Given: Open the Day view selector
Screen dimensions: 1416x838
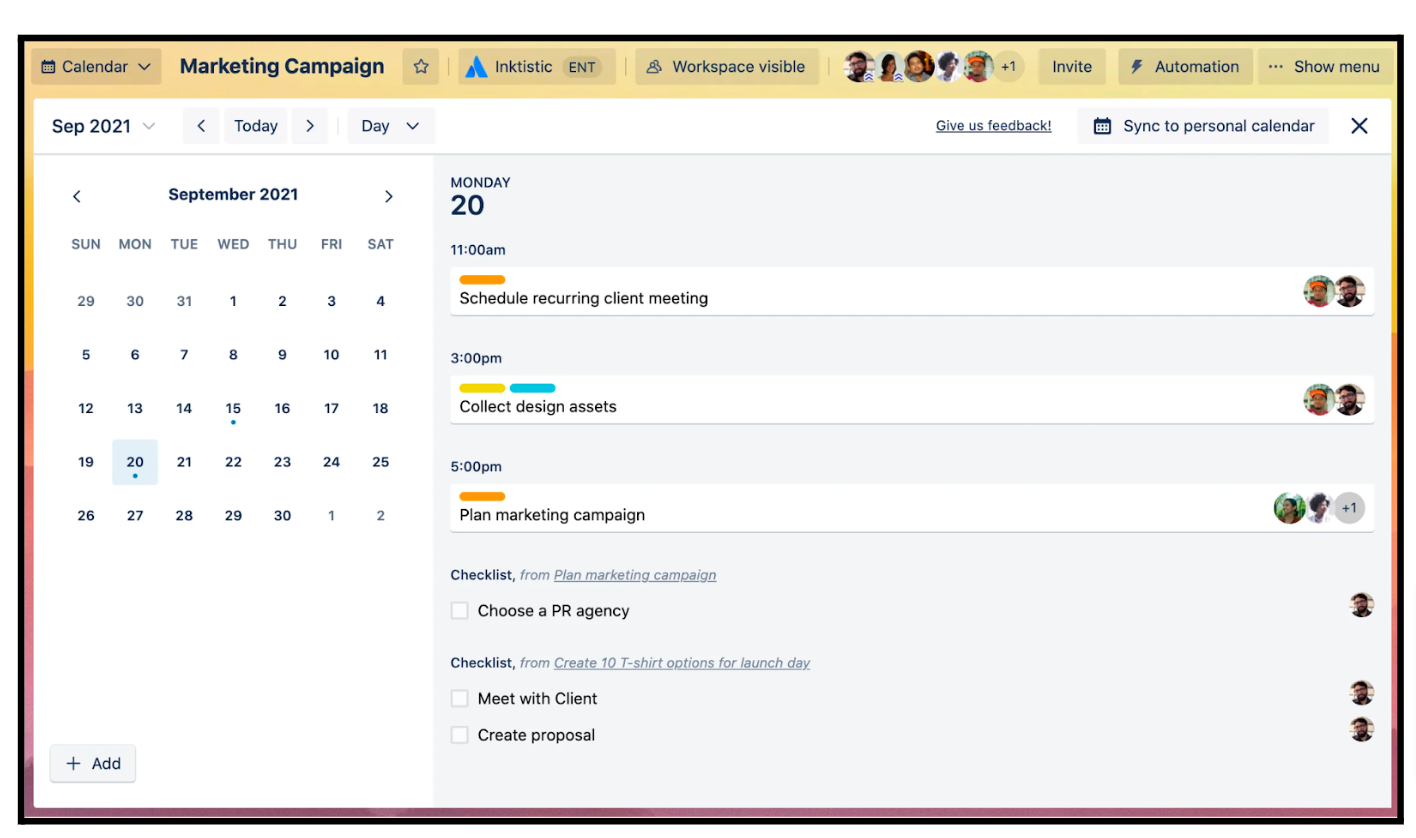Looking at the screenshot, I should point(390,125).
